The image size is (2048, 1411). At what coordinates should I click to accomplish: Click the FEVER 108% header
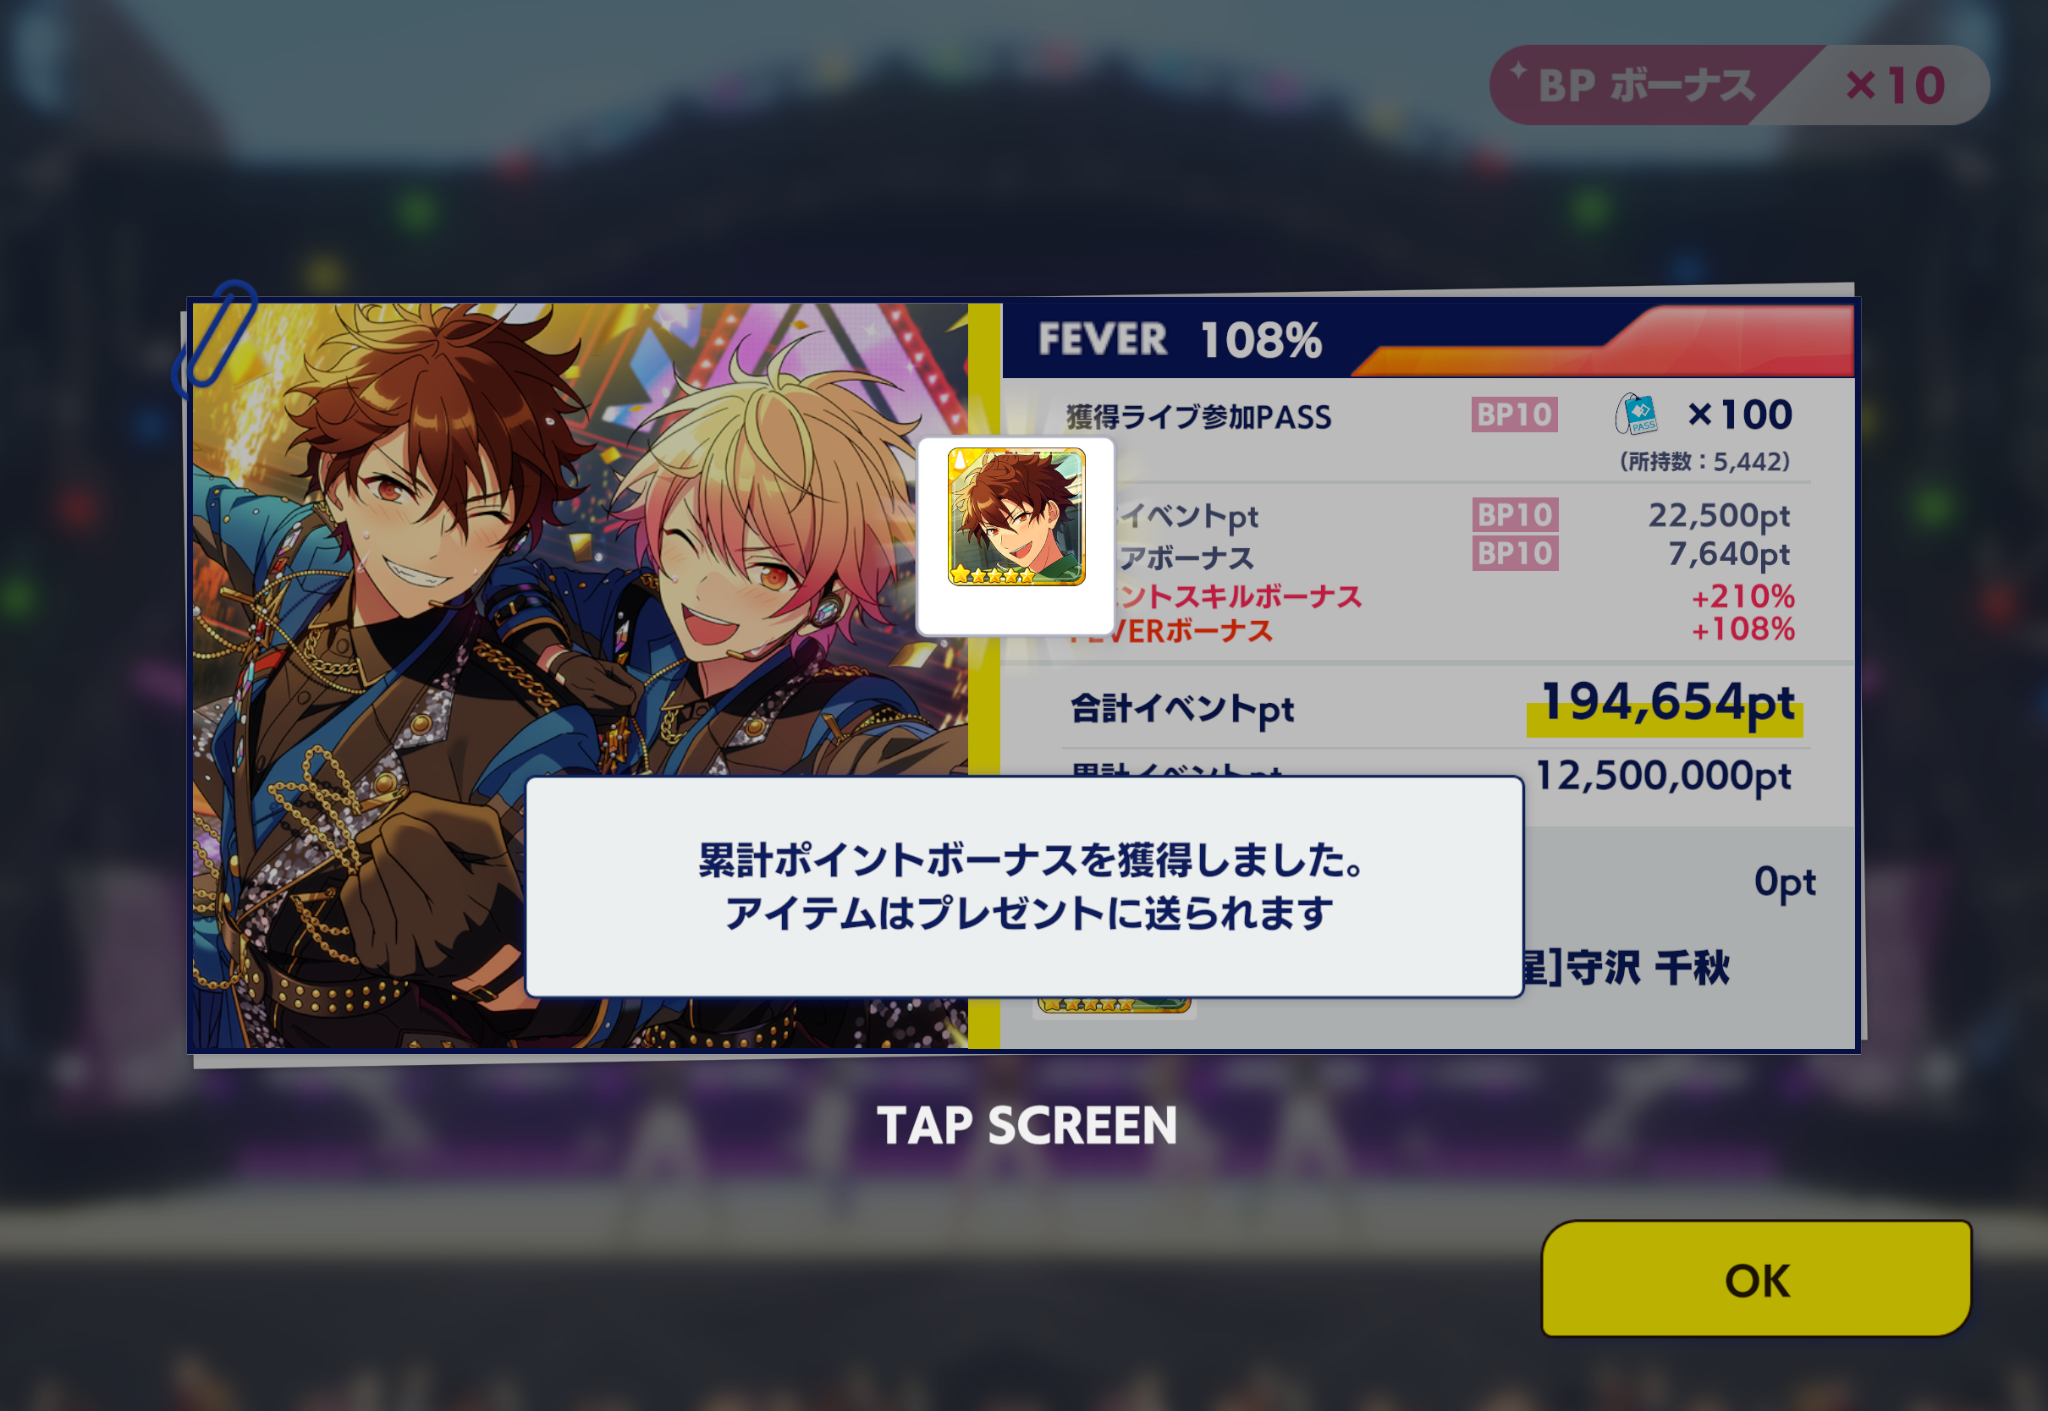tap(1180, 340)
